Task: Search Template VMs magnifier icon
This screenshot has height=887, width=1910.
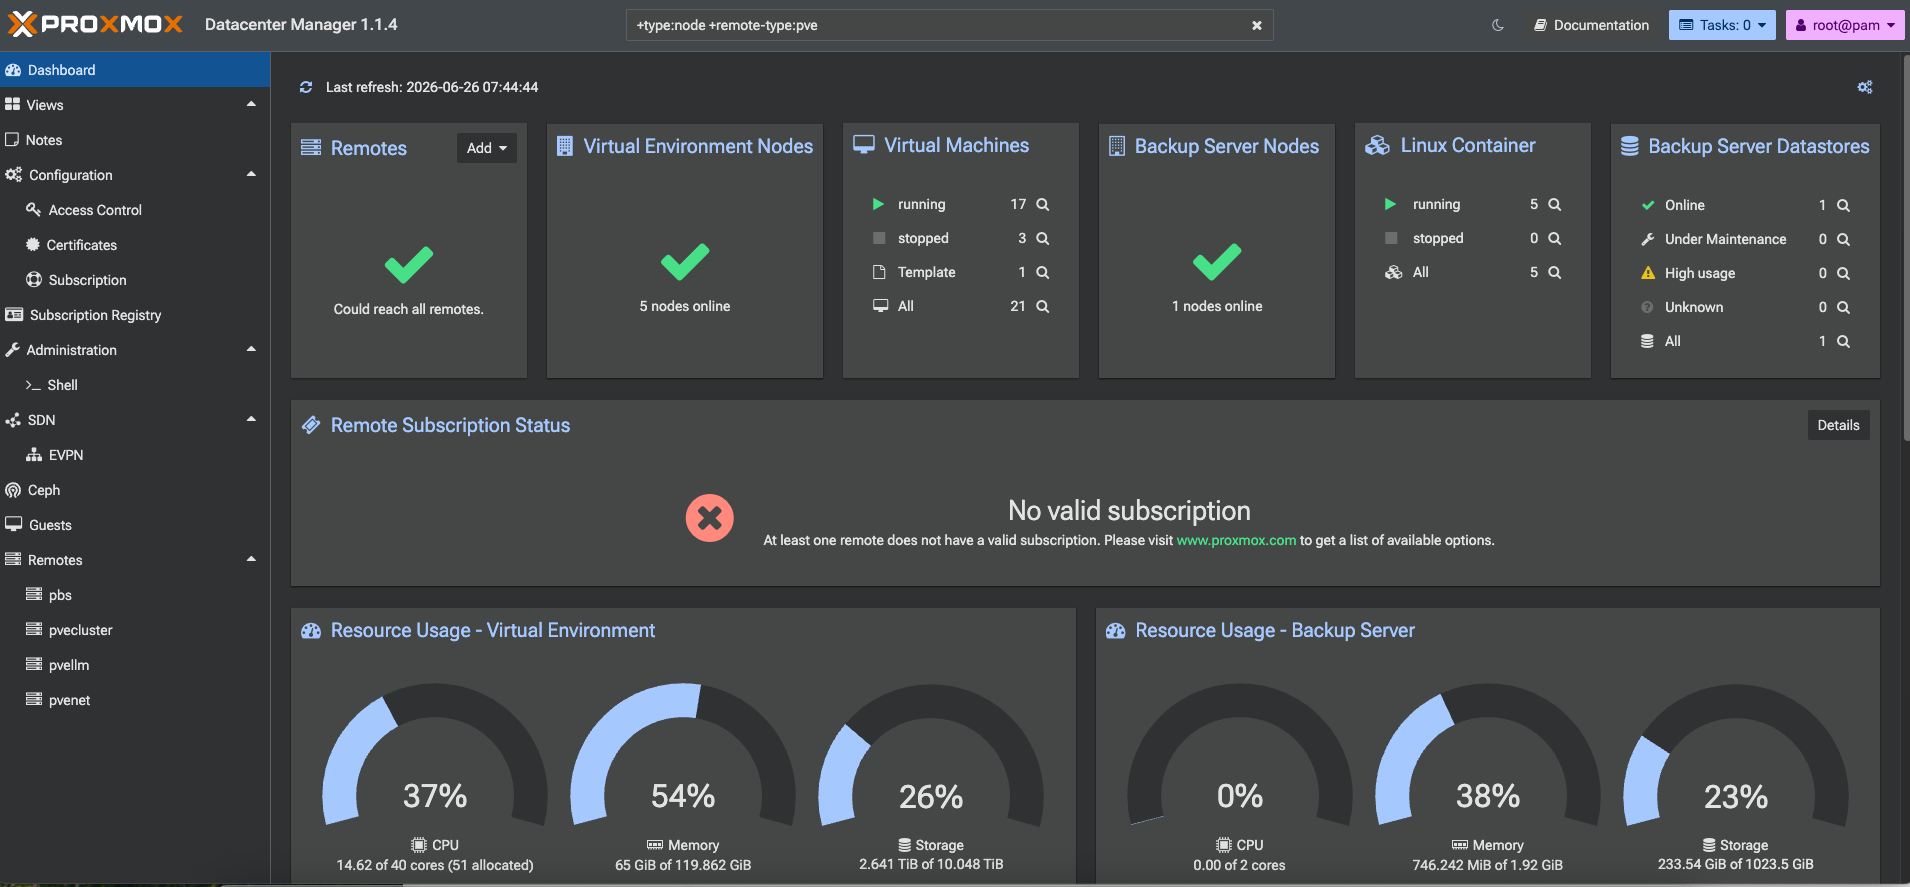Action: click(1043, 272)
